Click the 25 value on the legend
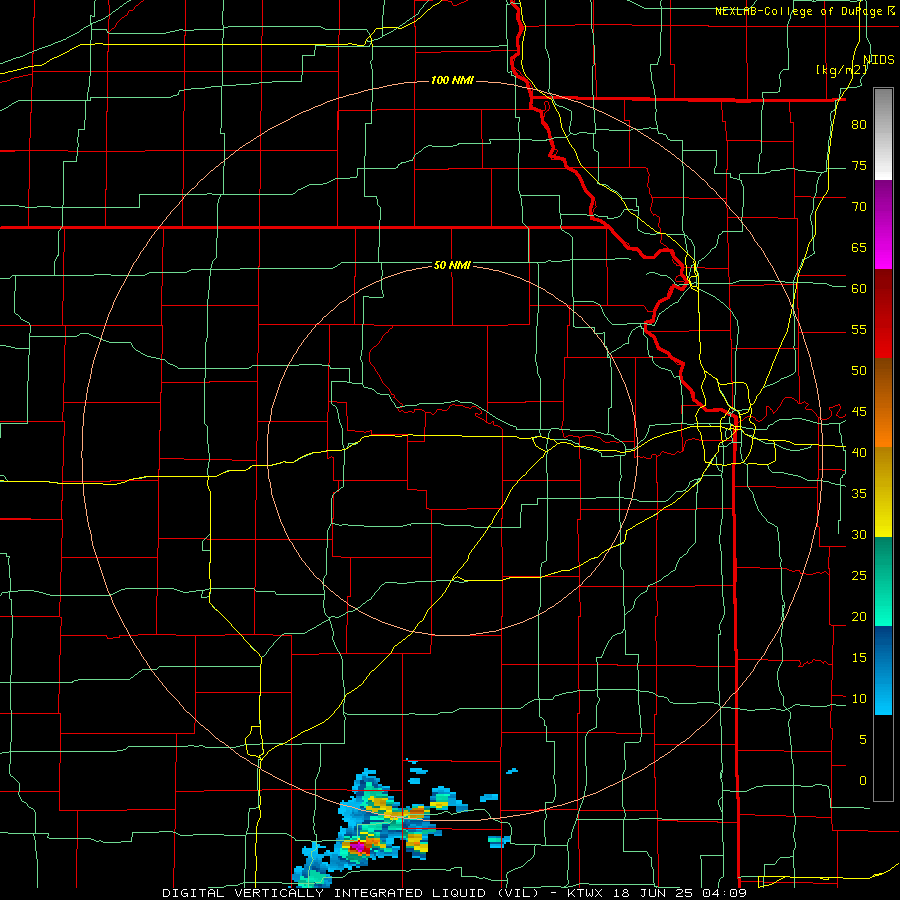Viewport: 900px width, 900px height. [x=859, y=576]
